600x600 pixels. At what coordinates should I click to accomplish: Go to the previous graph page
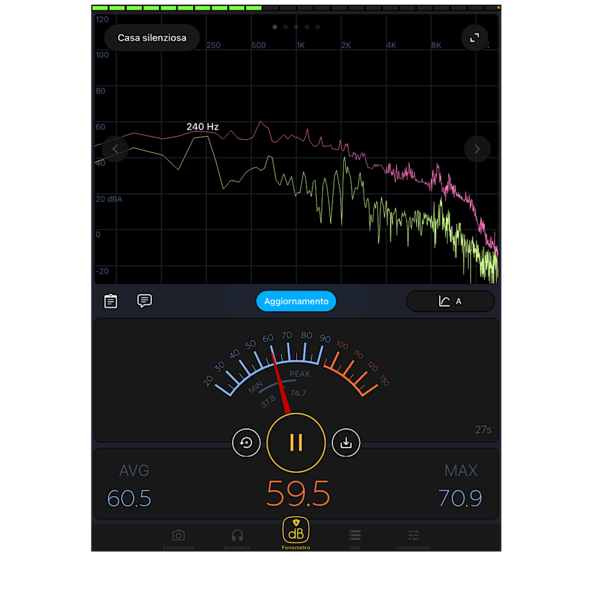point(115,149)
